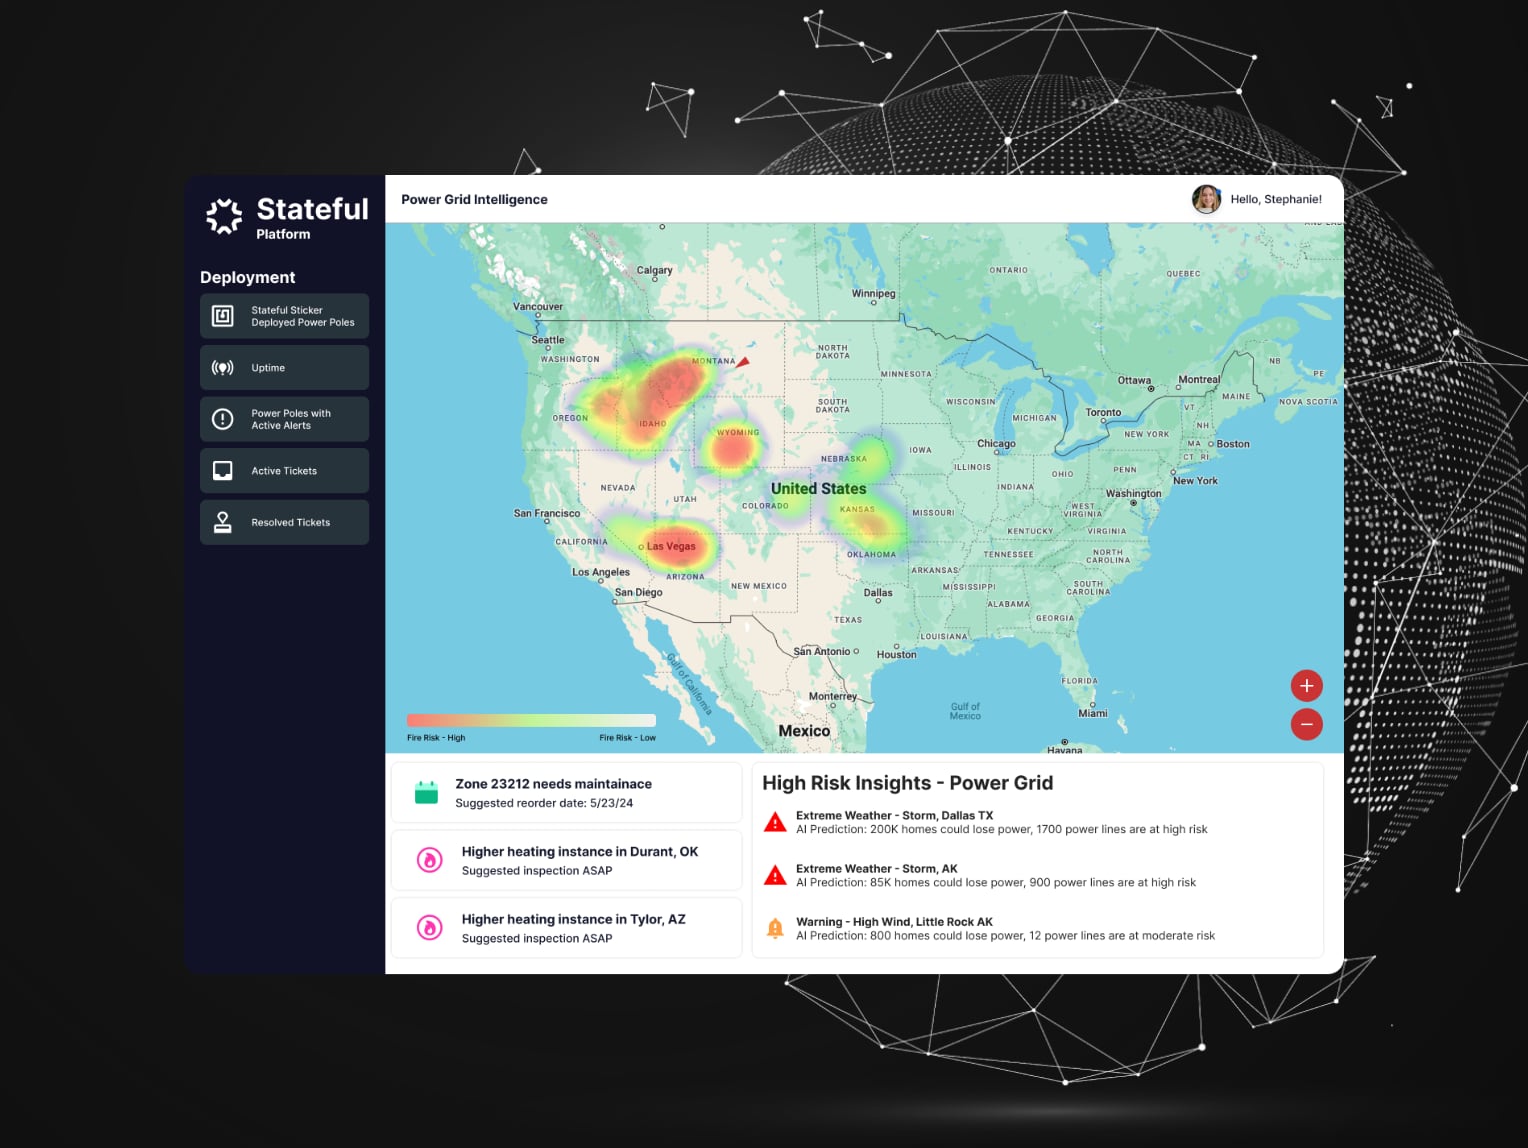Image resolution: width=1528 pixels, height=1148 pixels.
Task: Open Stateful Sticker Deployed Power Poles
Action: [302, 316]
